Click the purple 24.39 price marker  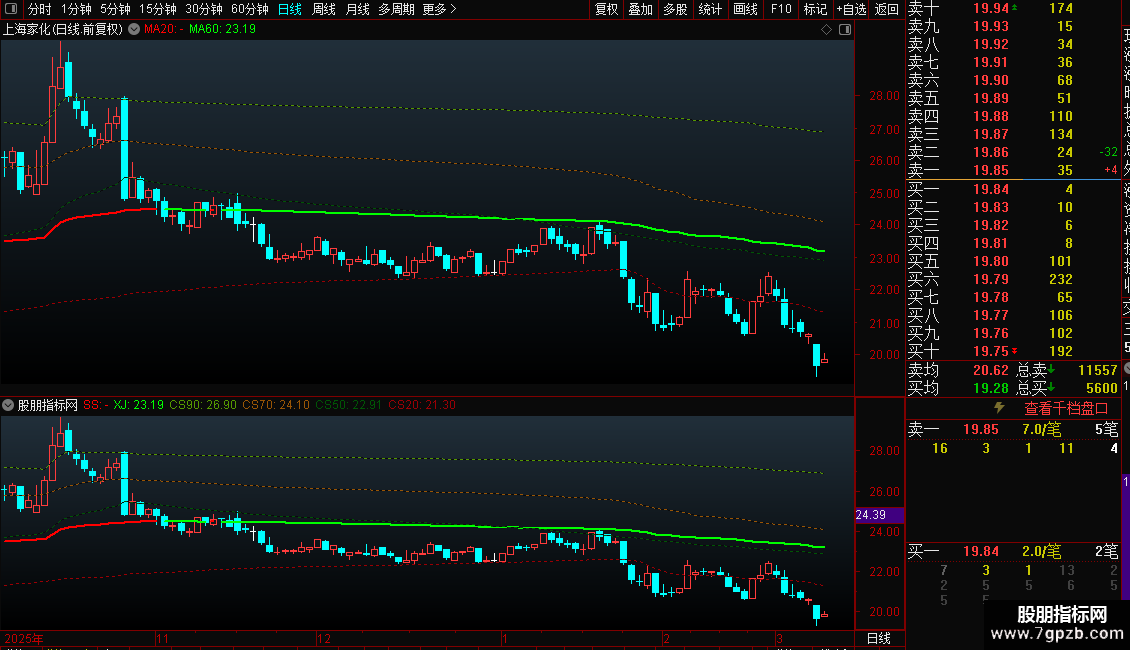coord(879,515)
